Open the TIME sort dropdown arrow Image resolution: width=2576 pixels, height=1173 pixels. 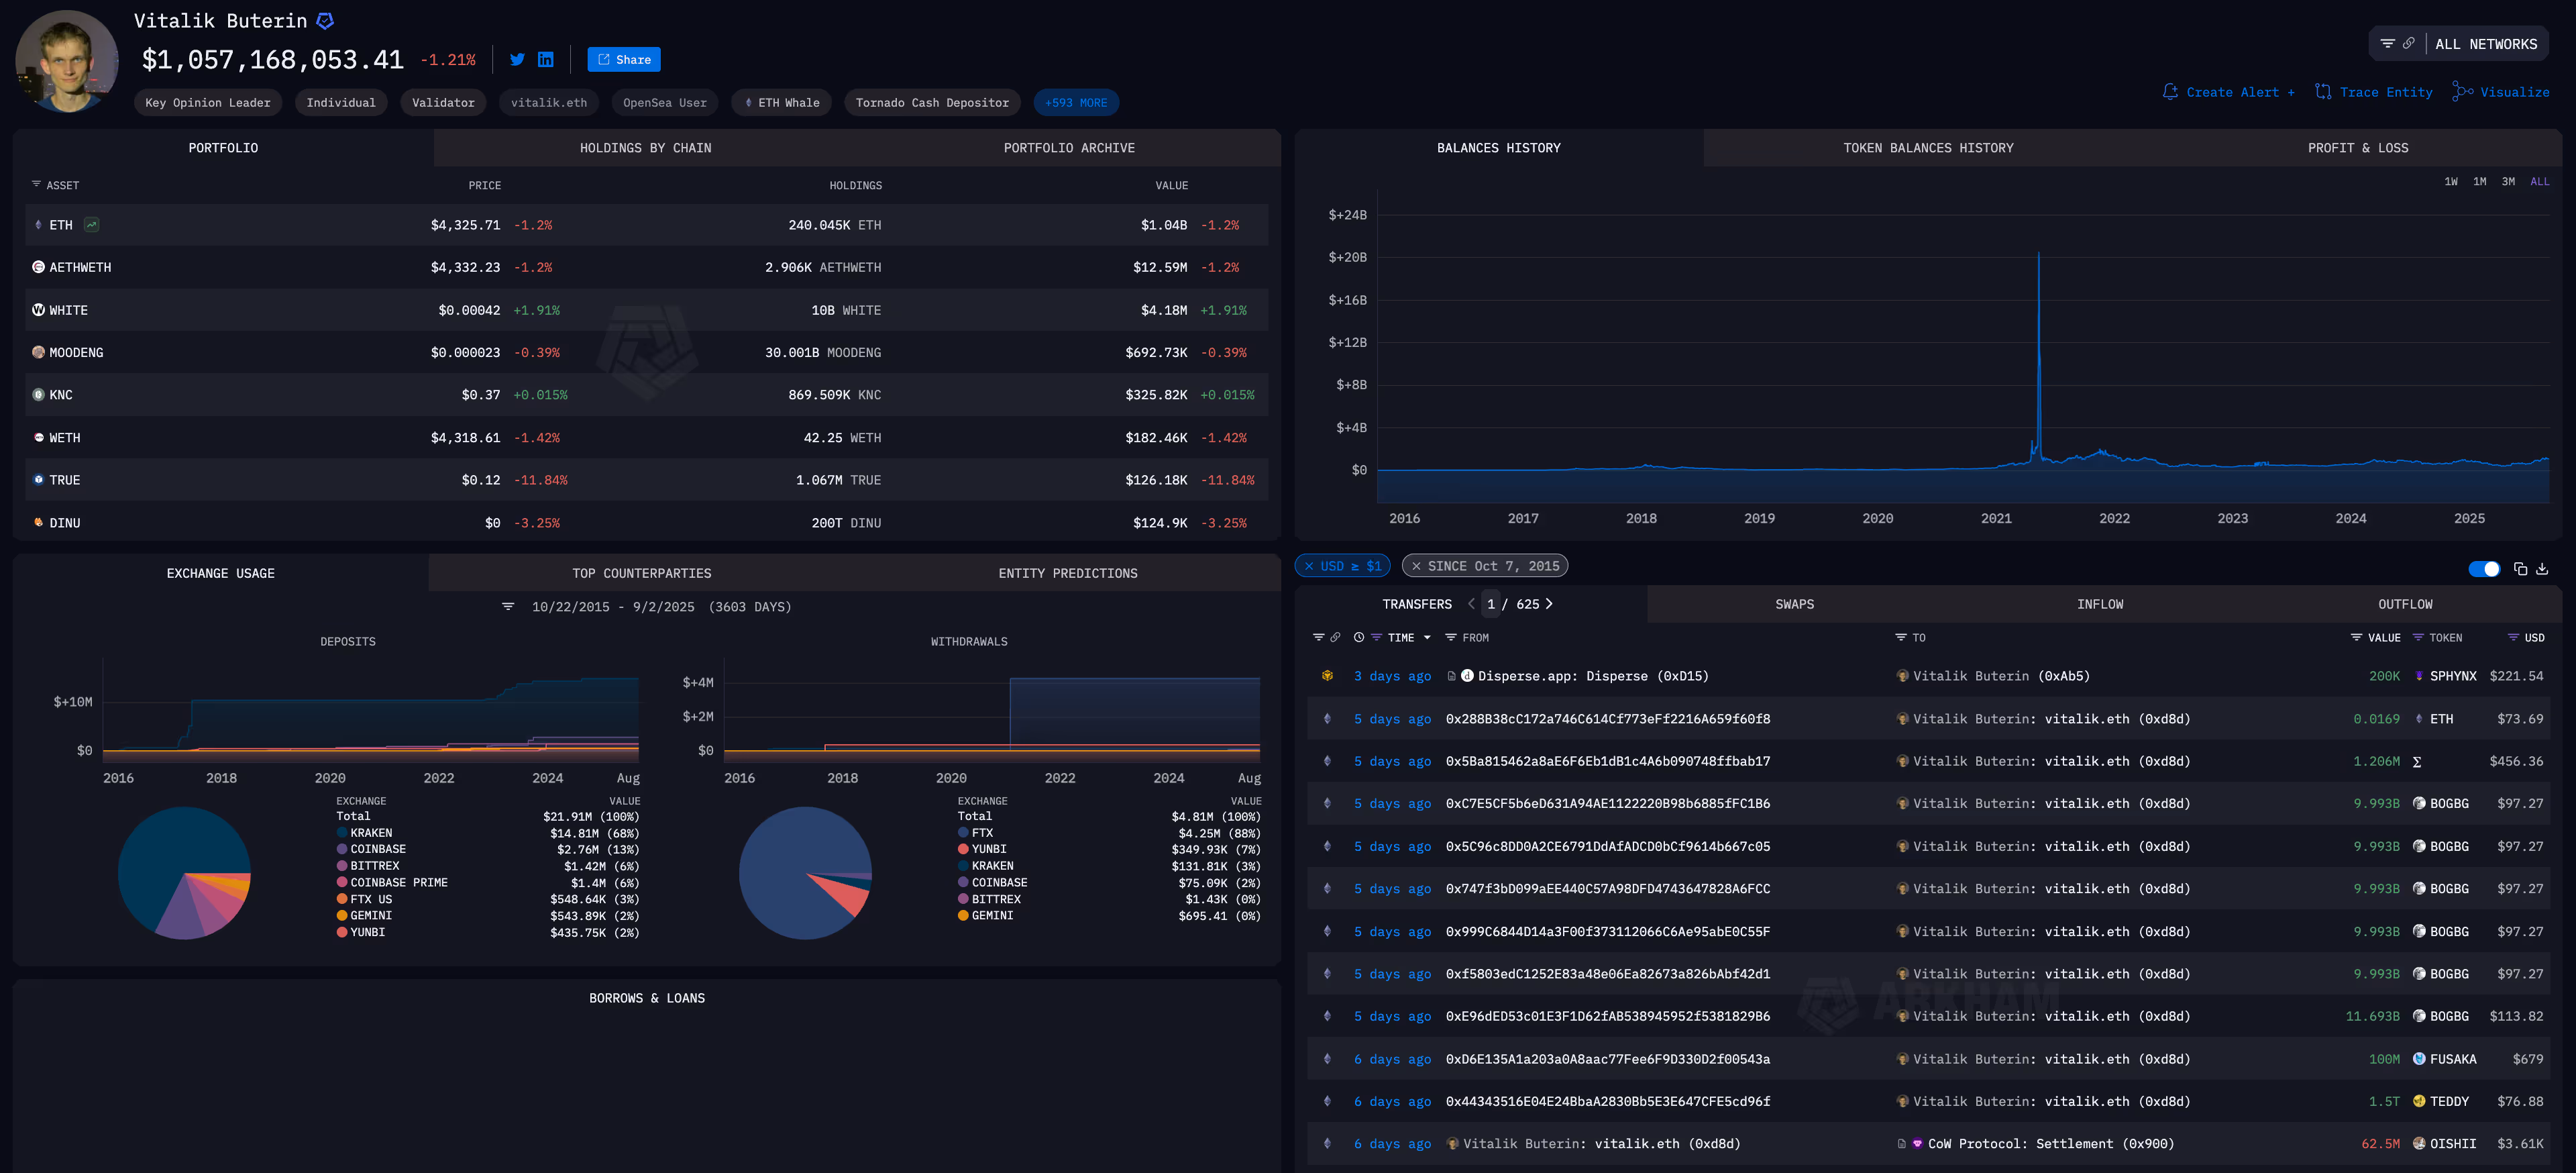[1427, 638]
